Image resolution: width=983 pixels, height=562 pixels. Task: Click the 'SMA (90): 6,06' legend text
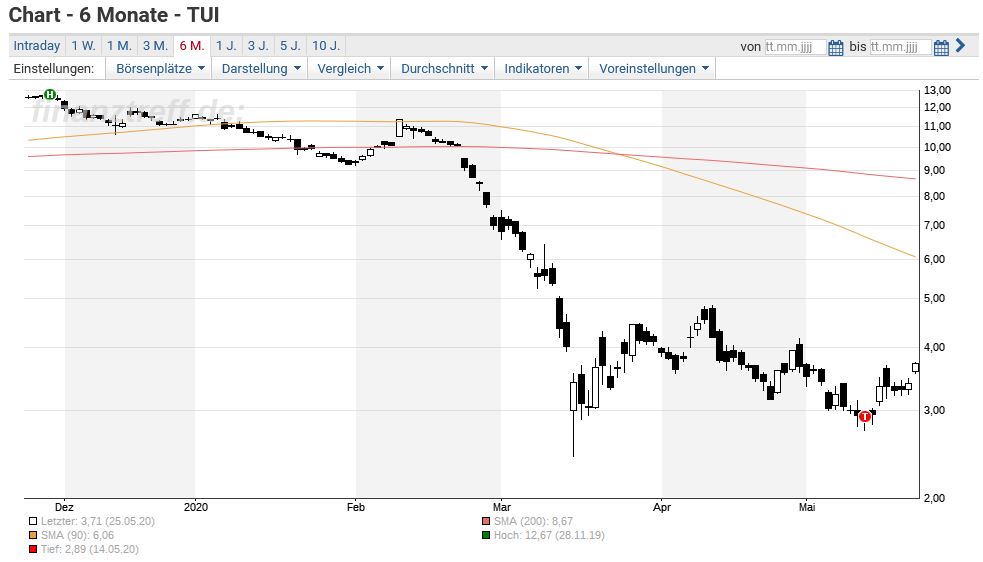[x=78, y=535]
